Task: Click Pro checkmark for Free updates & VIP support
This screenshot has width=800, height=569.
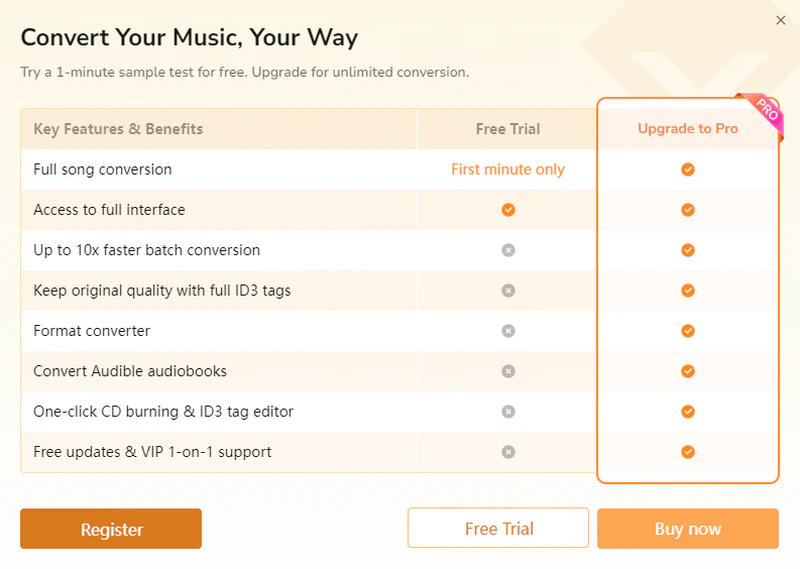Action: pyautogui.click(x=688, y=452)
